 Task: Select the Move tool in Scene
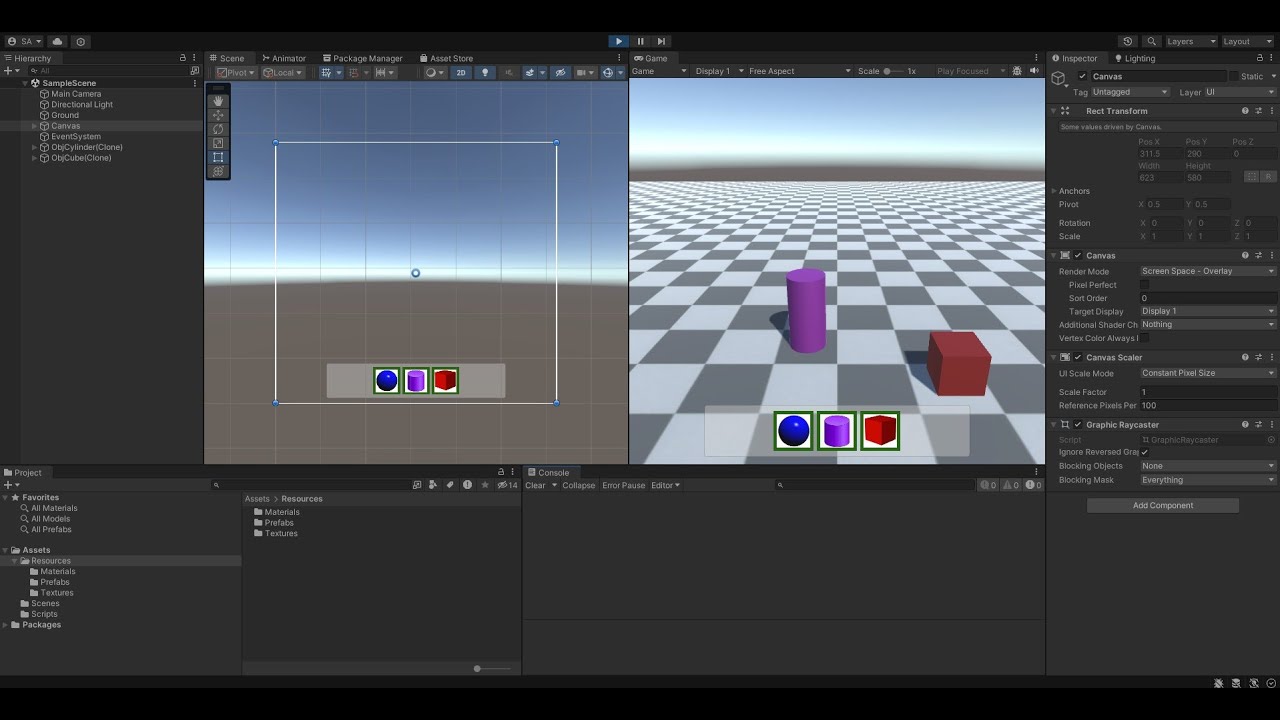[x=218, y=115]
